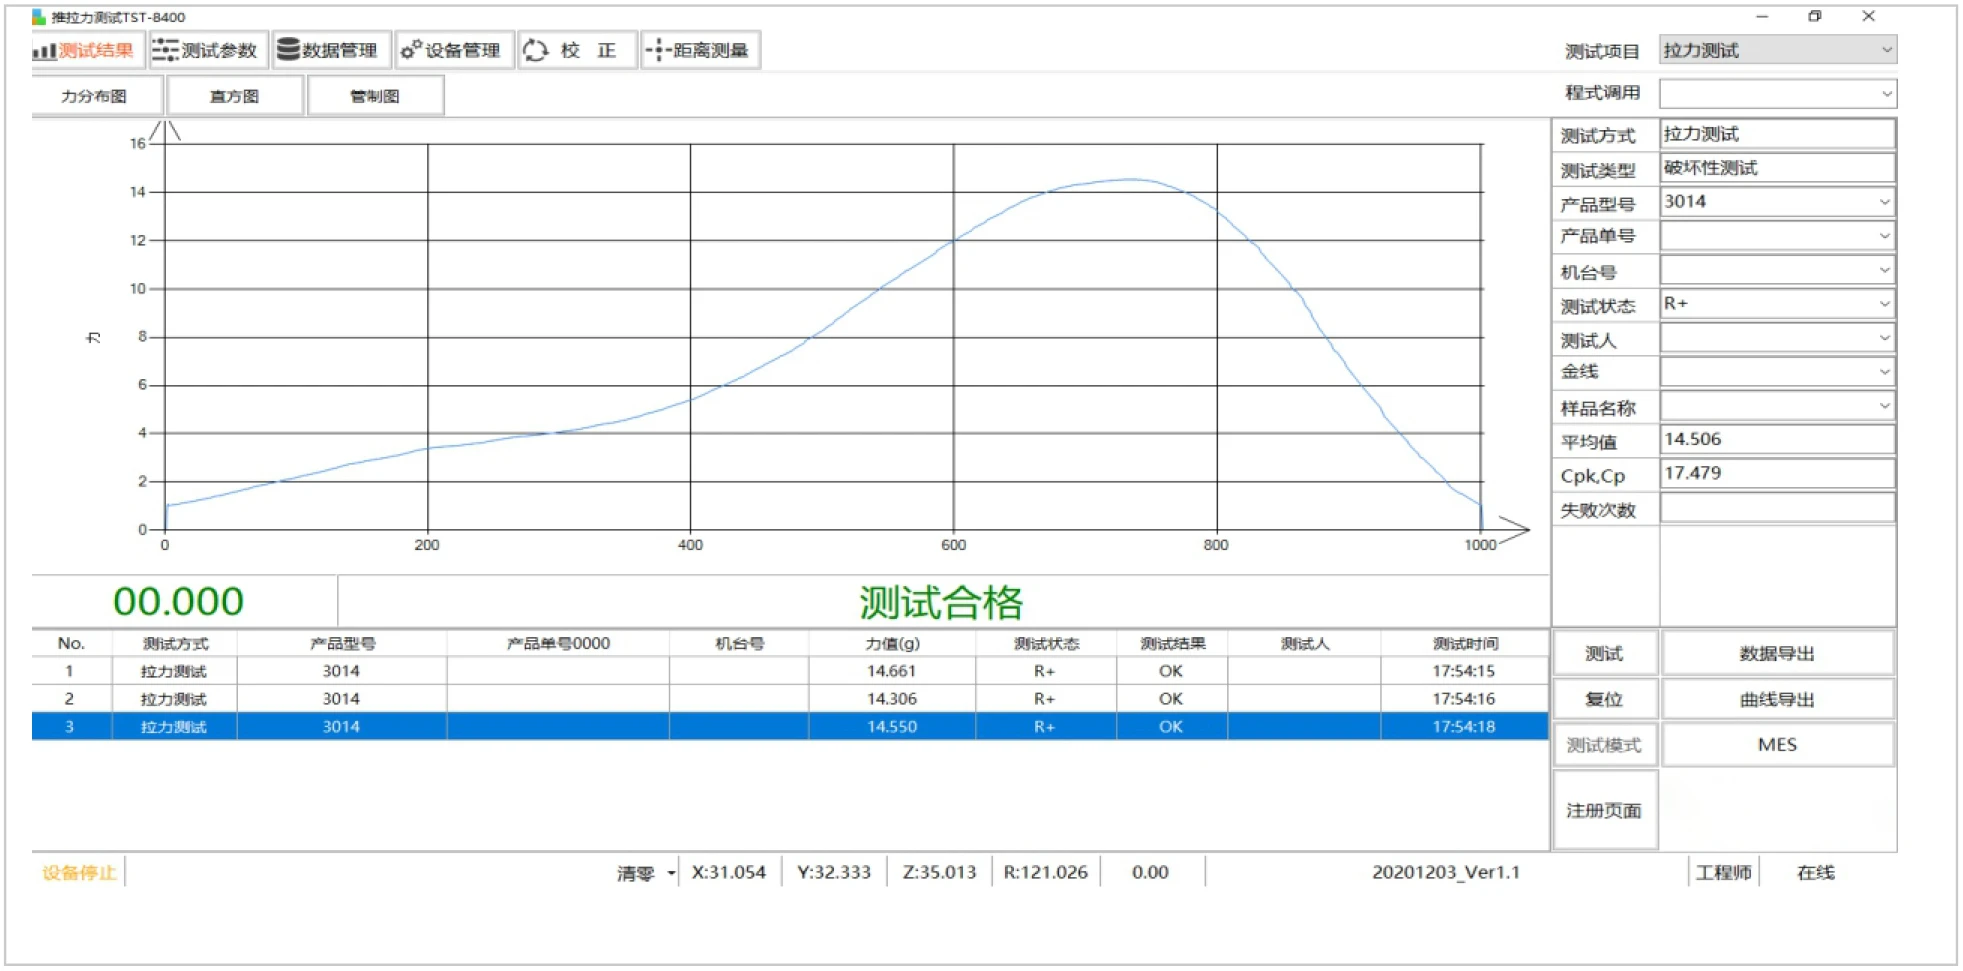Expand the 测试项目 dropdown
The height and width of the screenshot is (971, 1963).
[1885, 50]
